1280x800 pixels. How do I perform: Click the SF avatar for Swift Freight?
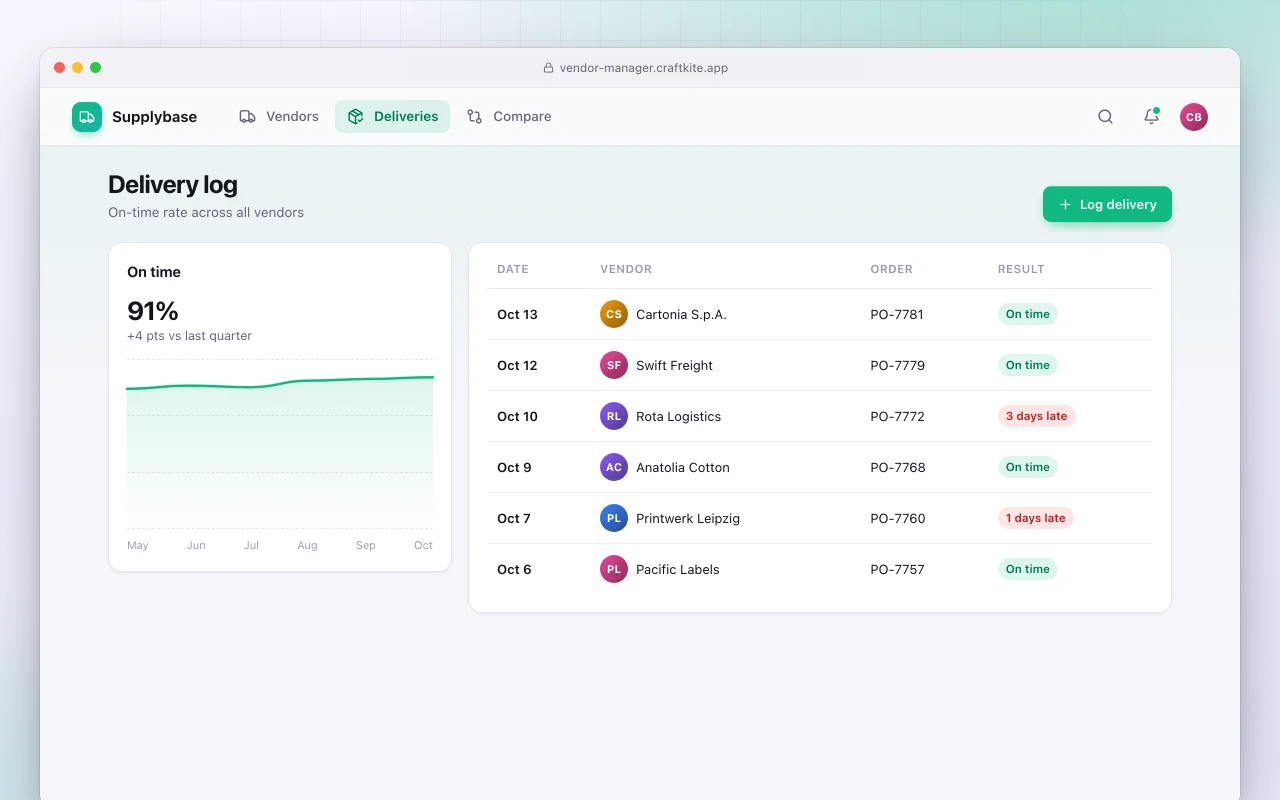(x=614, y=365)
